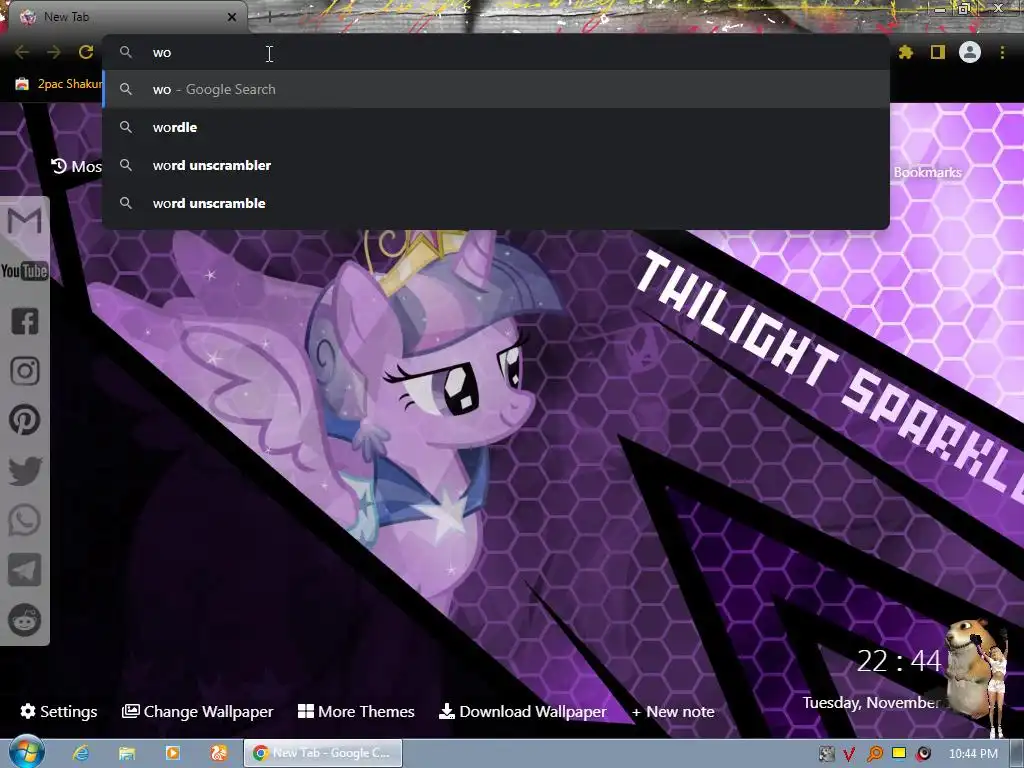
Task: Open the Chrome three-dot menu
Action: click(1002, 52)
